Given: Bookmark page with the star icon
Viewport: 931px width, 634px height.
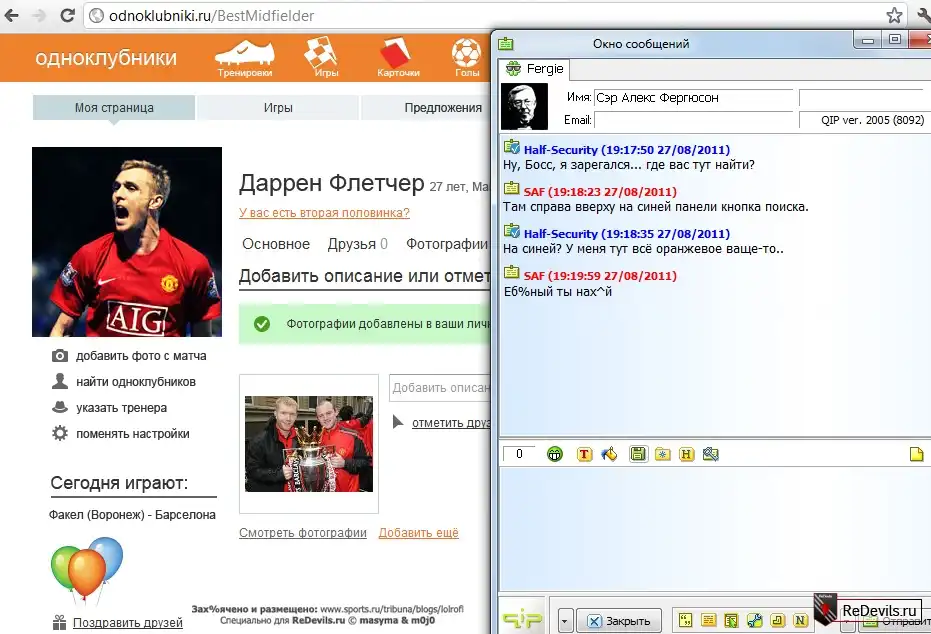Looking at the screenshot, I should click(x=894, y=16).
